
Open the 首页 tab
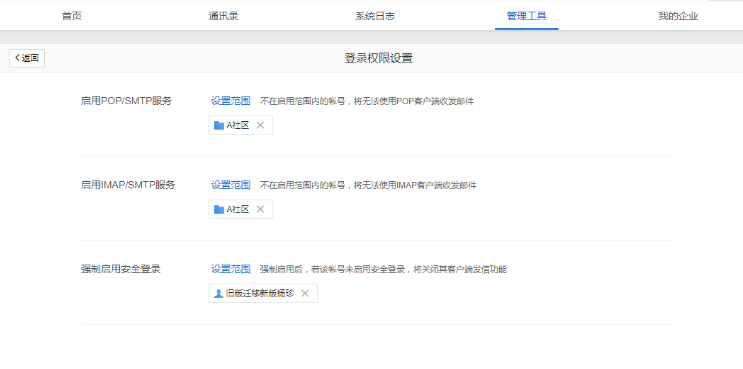(72, 16)
